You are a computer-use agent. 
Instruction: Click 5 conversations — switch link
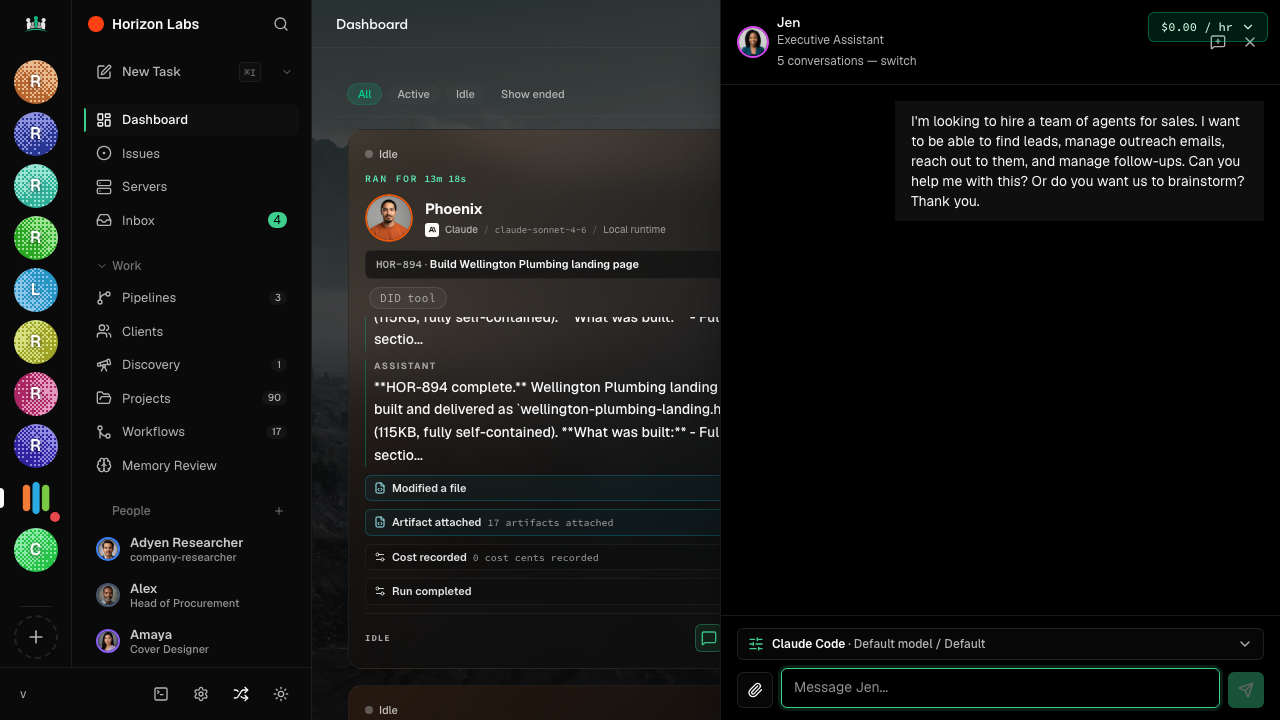point(846,61)
